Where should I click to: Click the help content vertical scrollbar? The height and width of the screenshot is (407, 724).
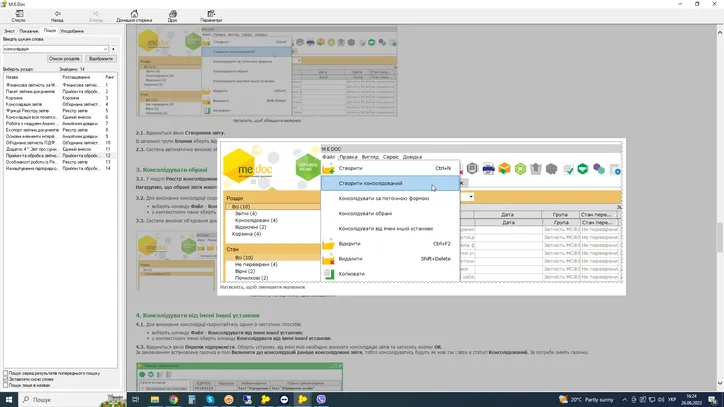tap(719, 200)
